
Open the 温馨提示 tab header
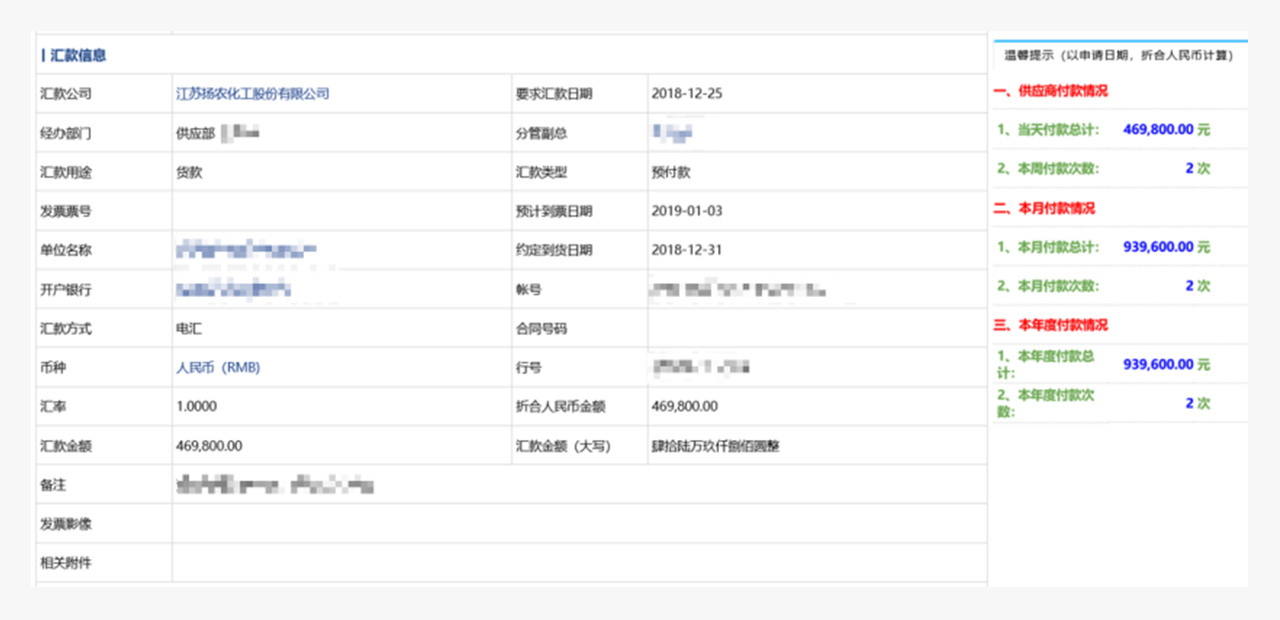(1118, 56)
